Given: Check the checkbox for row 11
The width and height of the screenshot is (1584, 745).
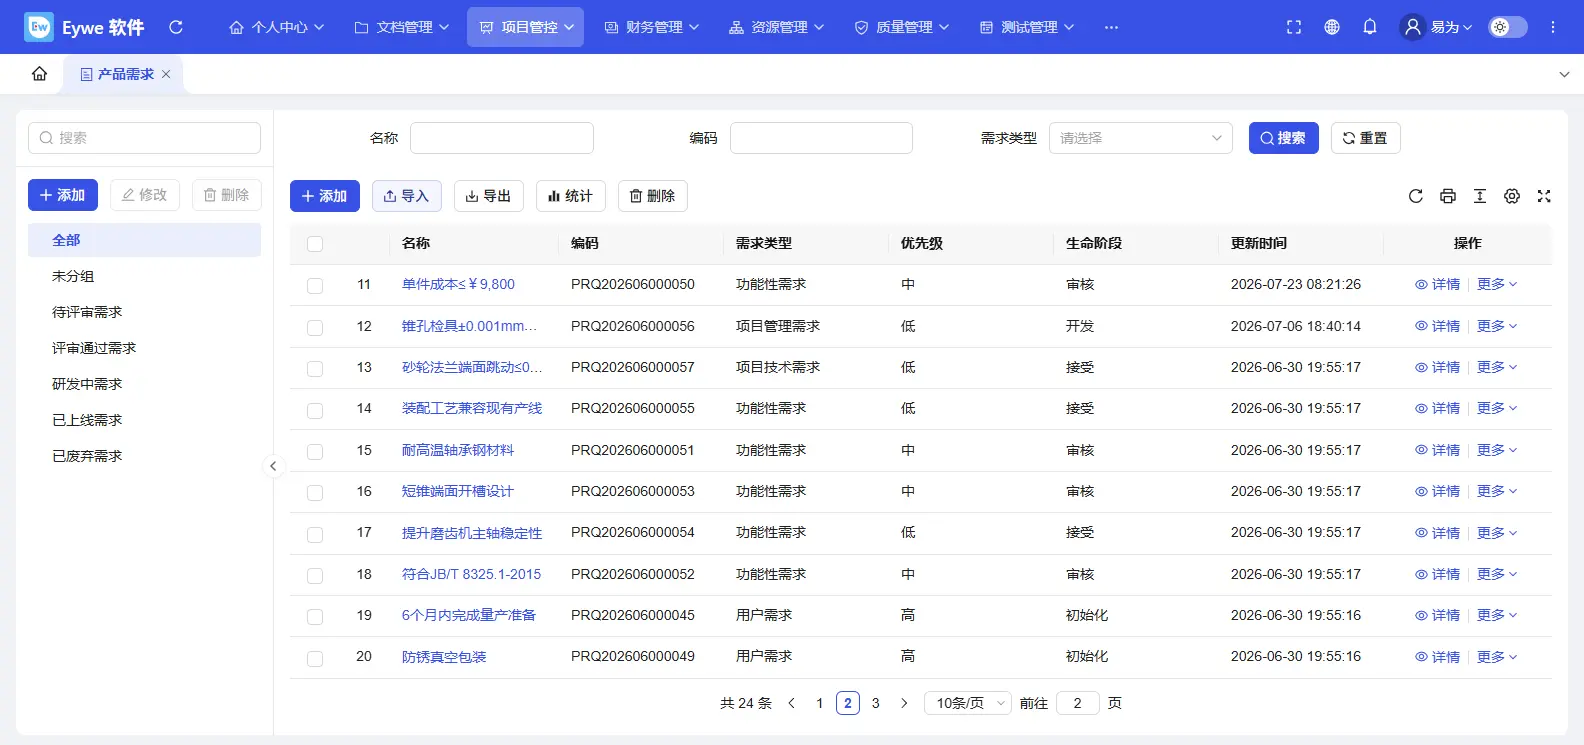Looking at the screenshot, I should coord(315,286).
